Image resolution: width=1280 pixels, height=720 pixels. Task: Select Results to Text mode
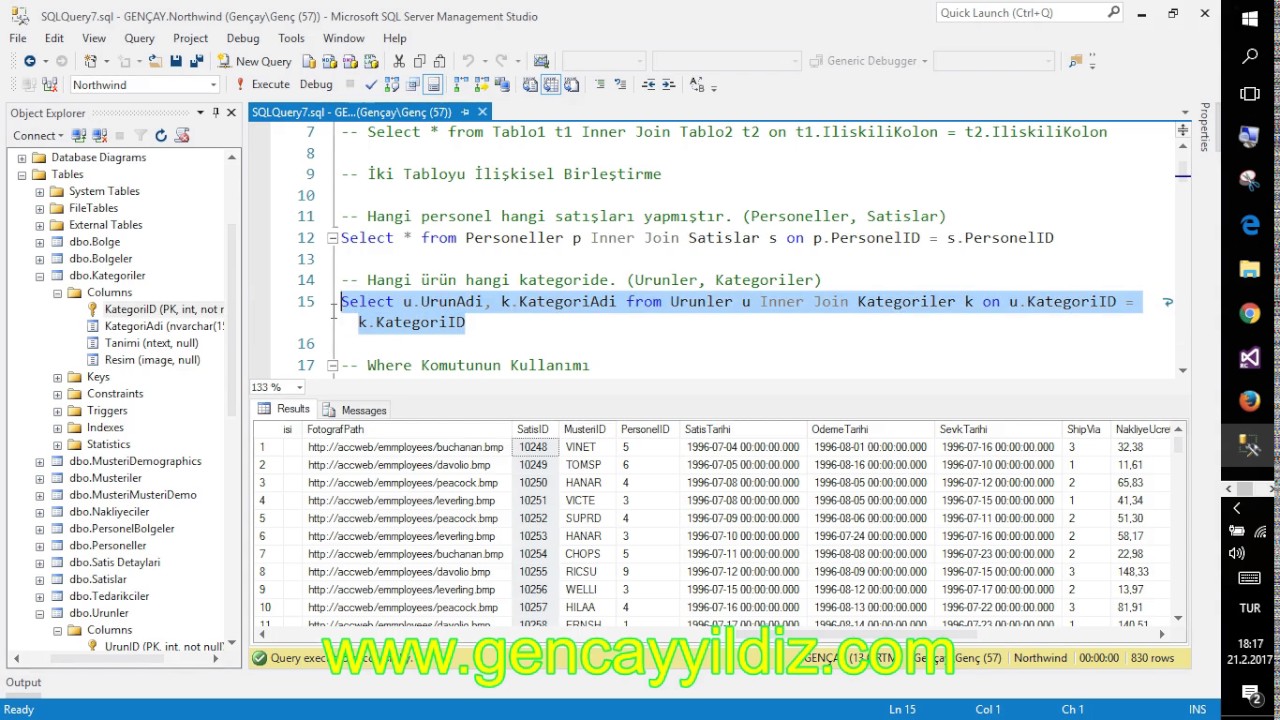(x=530, y=85)
